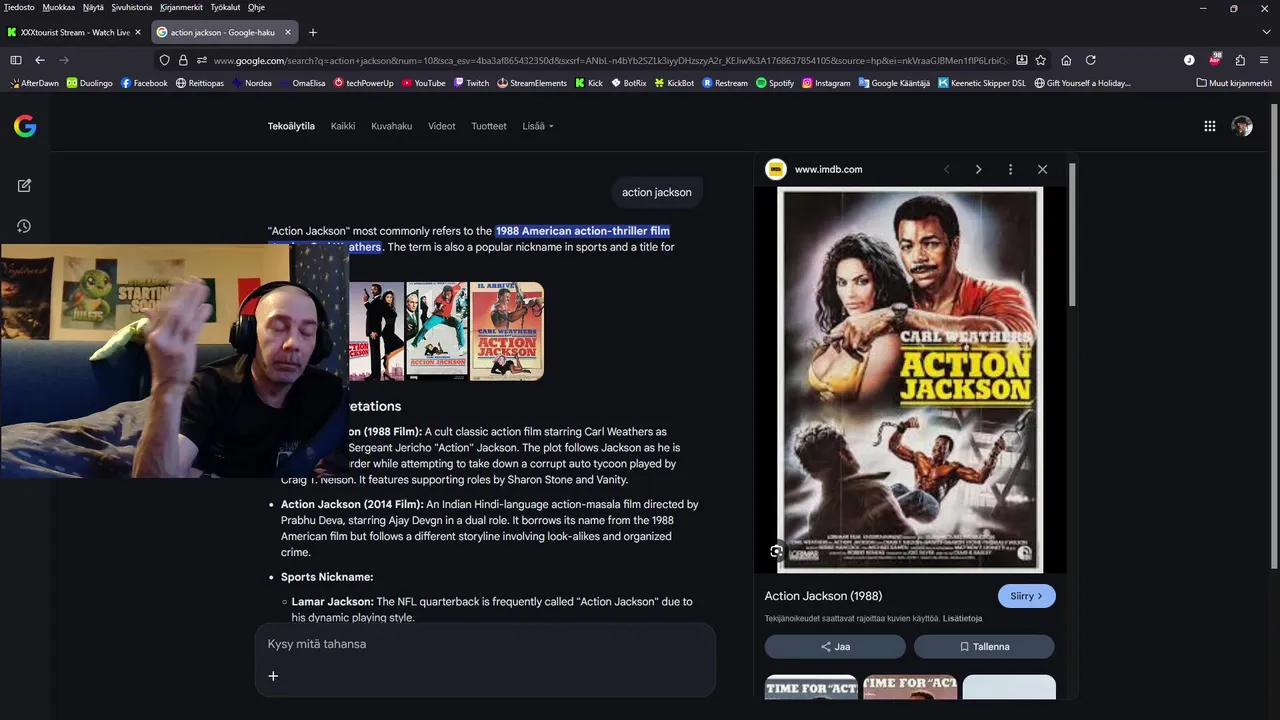This screenshot has height=720, width=1280.
Task: Open AI mode history clock icon
Action: tap(24, 226)
